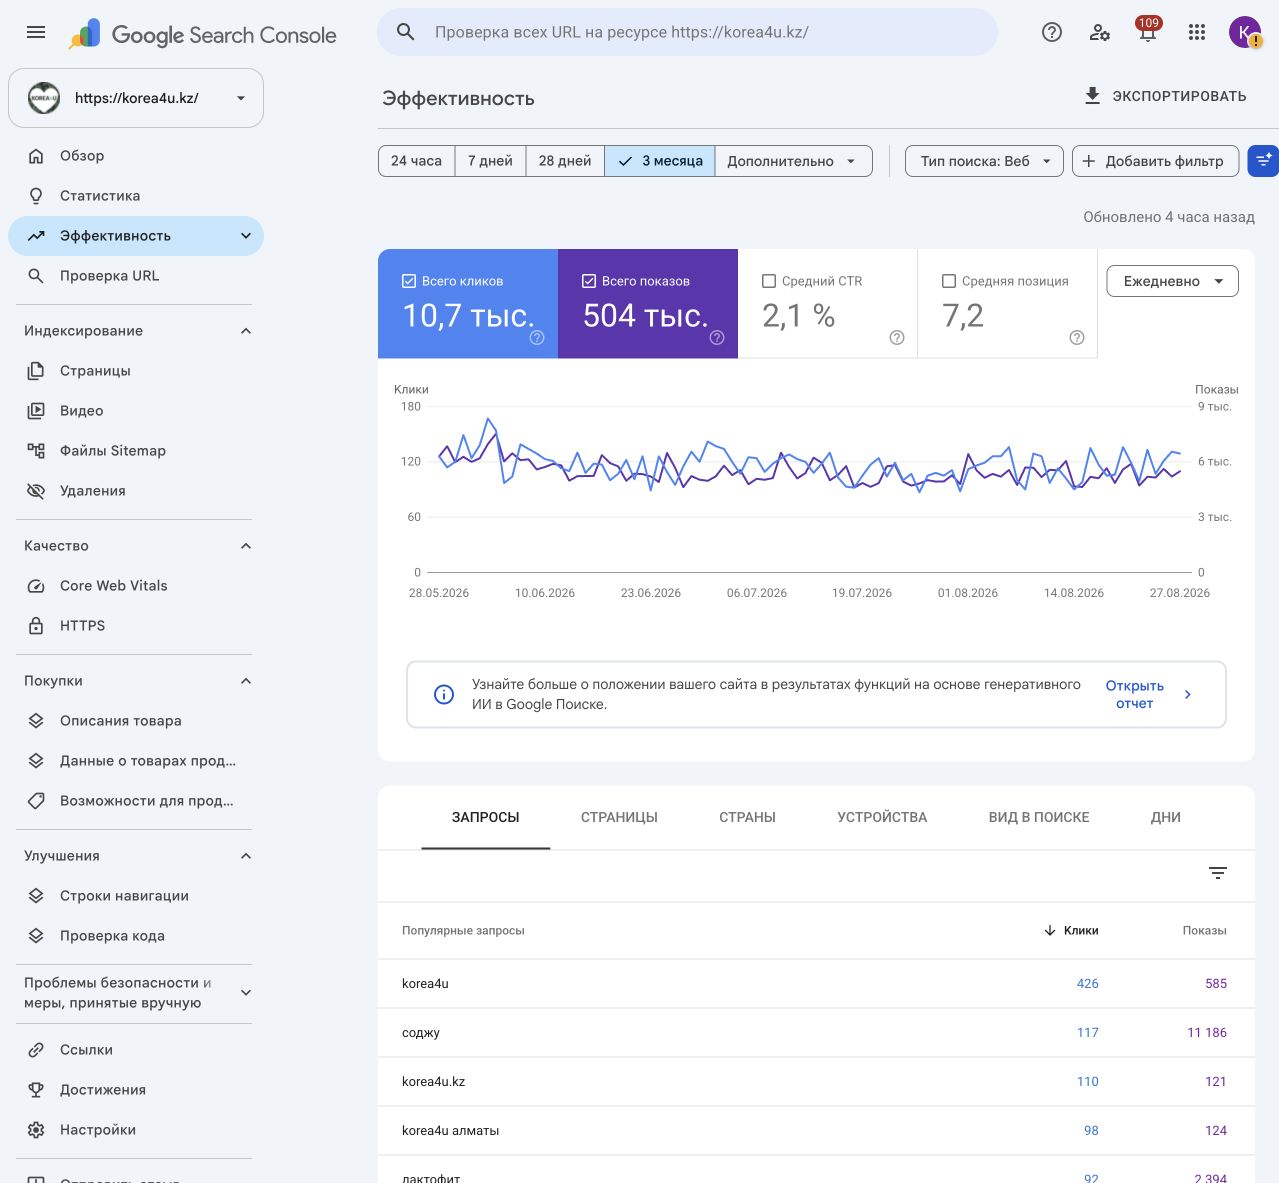Click help icon on Average position card
Image resolution: width=1279 pixels, height=1183 pixels.
click(x=1077, y=338)
